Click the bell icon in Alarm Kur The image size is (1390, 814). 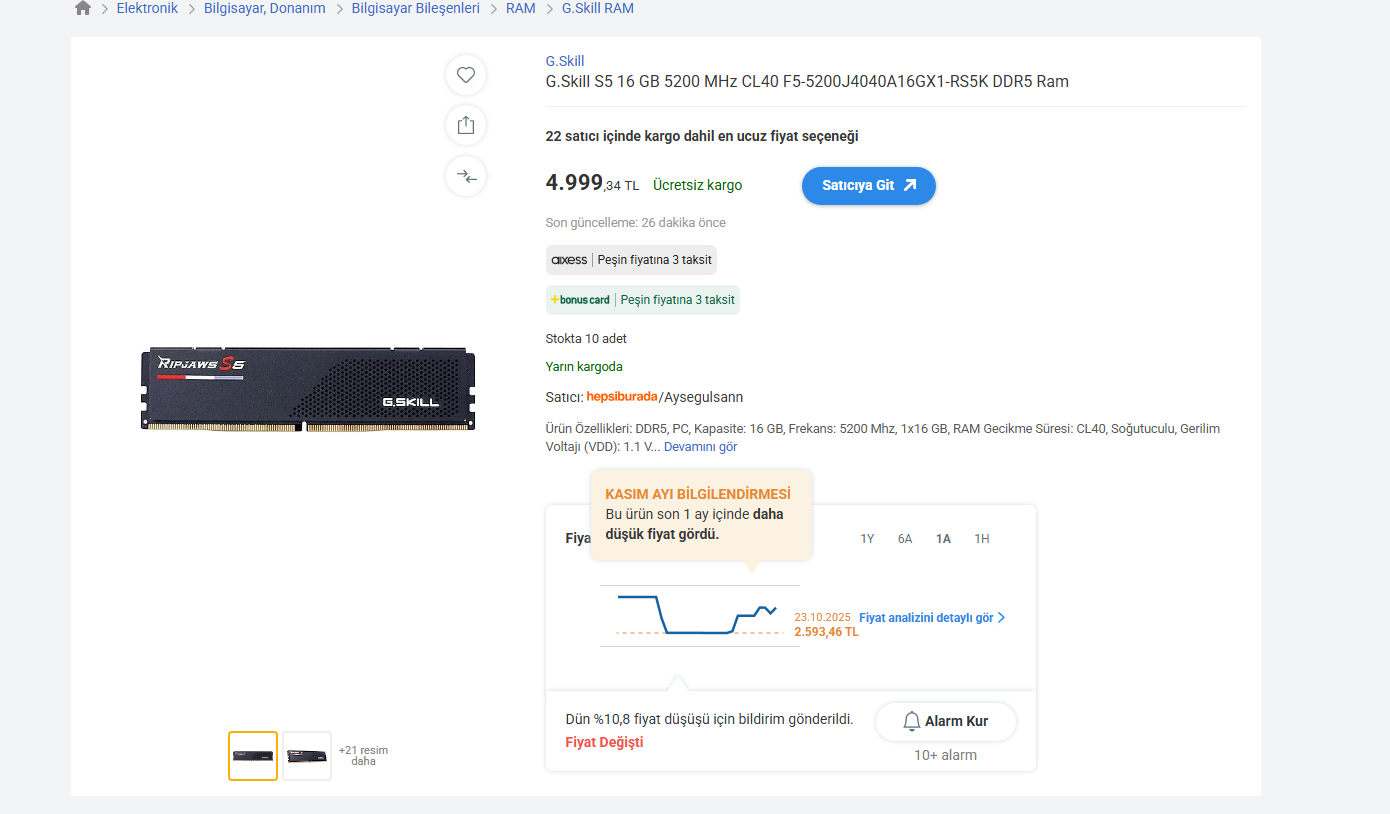pos(911,721)
